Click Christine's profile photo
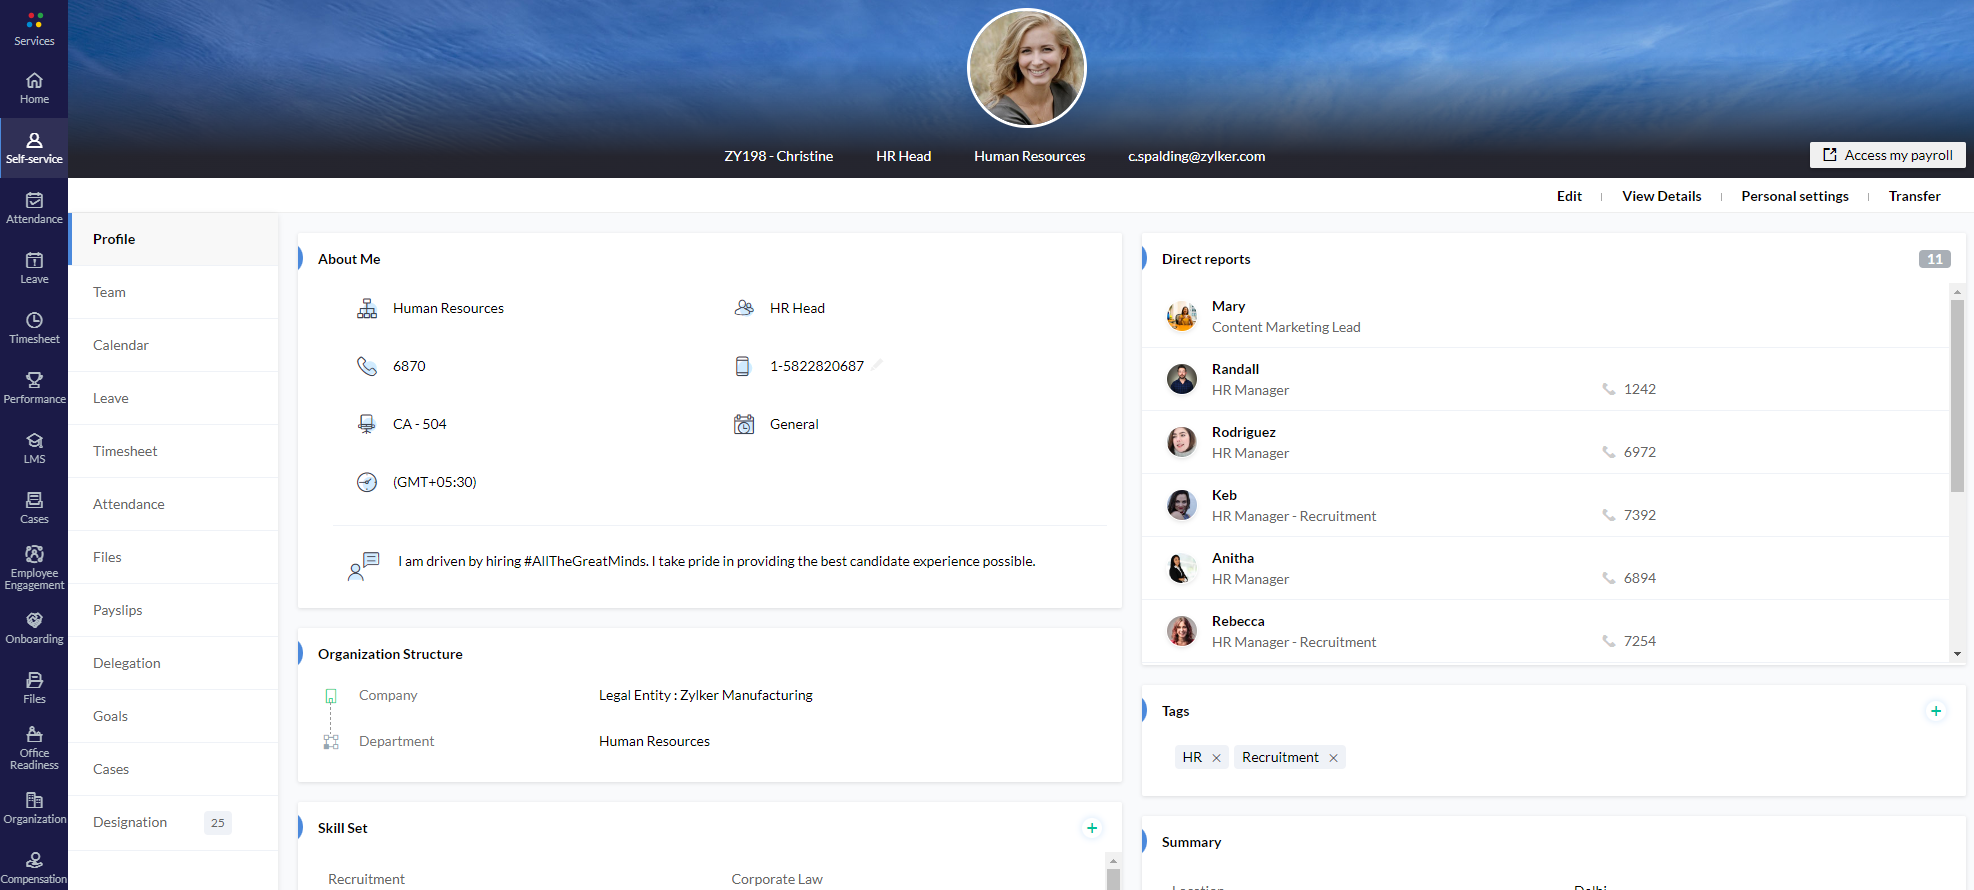The image size is (1974, 890). [x=1026, y=68]
